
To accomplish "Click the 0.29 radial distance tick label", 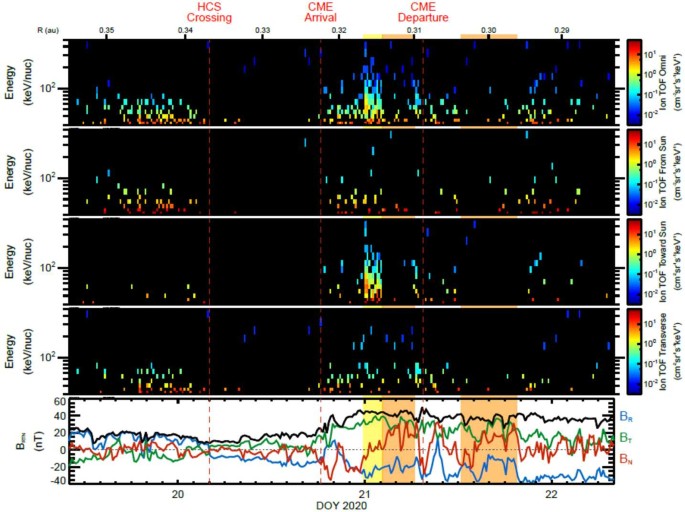I will 562,31.
